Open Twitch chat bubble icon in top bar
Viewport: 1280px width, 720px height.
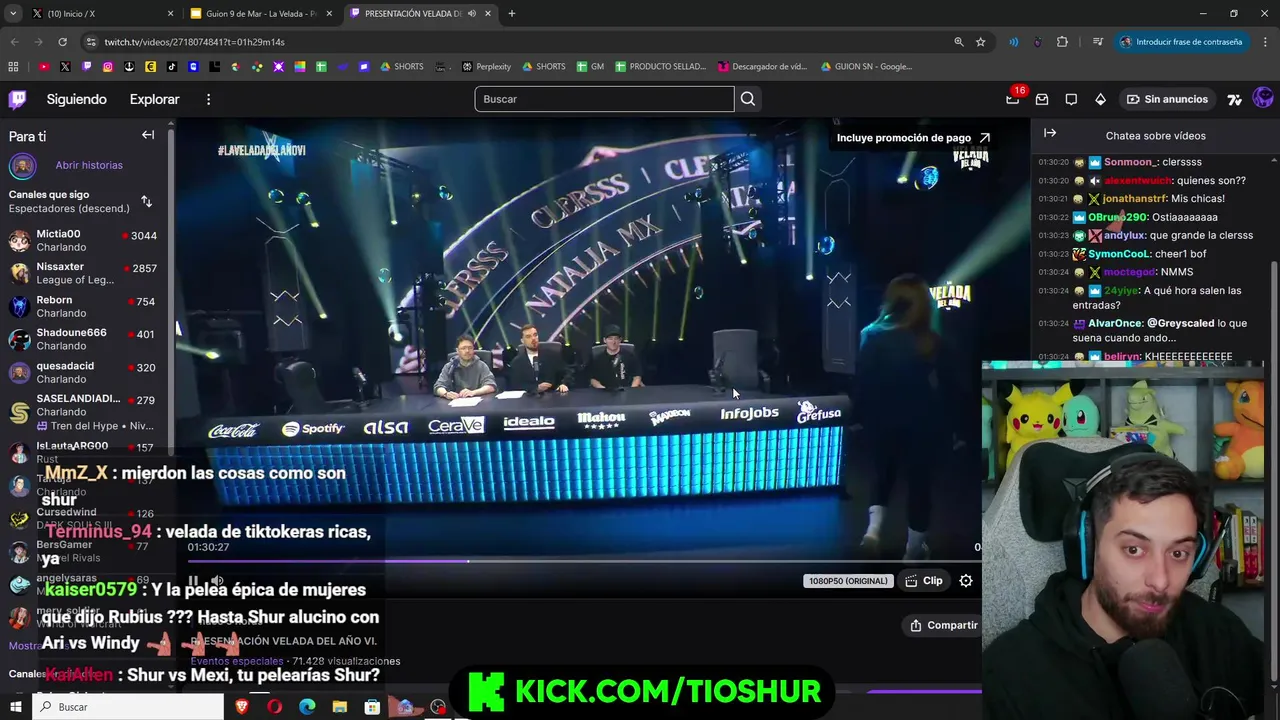click(1071, 99)
